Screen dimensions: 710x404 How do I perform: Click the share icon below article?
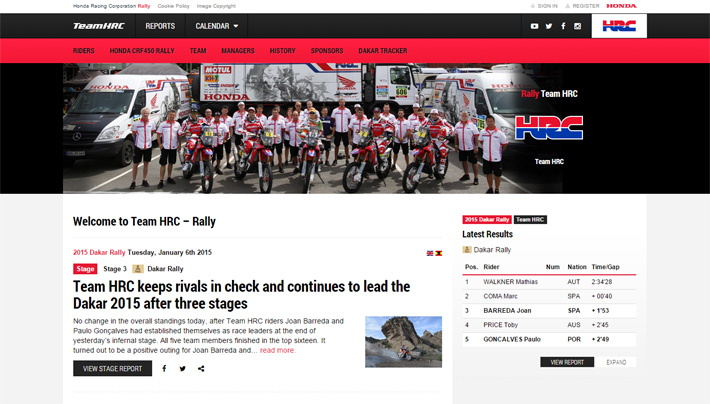coord(201,369)
